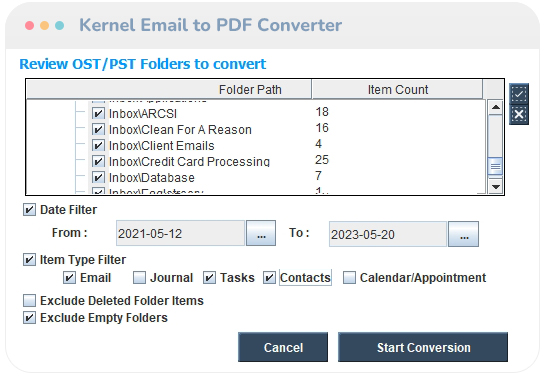Click the deselect all folders icon
The width and height of the screenshot is (545, 380).
click(519, 114)
